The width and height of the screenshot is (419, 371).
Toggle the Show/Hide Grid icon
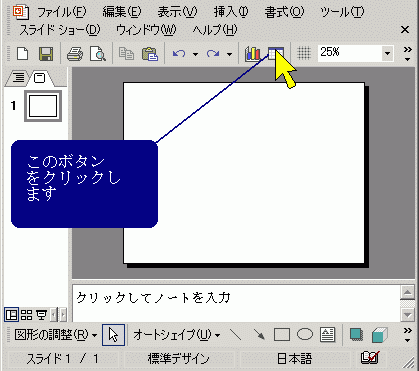coord(304,53)
